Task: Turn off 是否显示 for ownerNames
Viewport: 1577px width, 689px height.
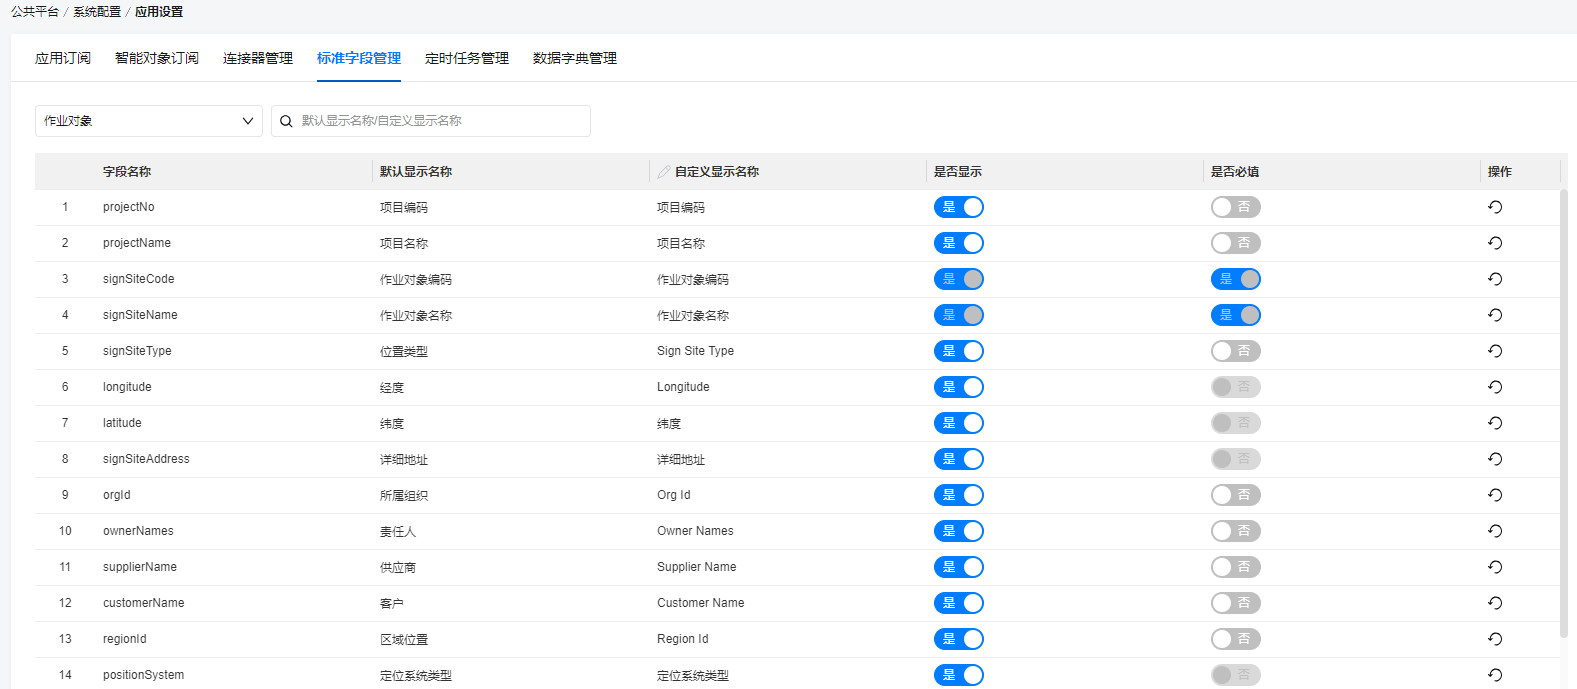Action: 958,531
